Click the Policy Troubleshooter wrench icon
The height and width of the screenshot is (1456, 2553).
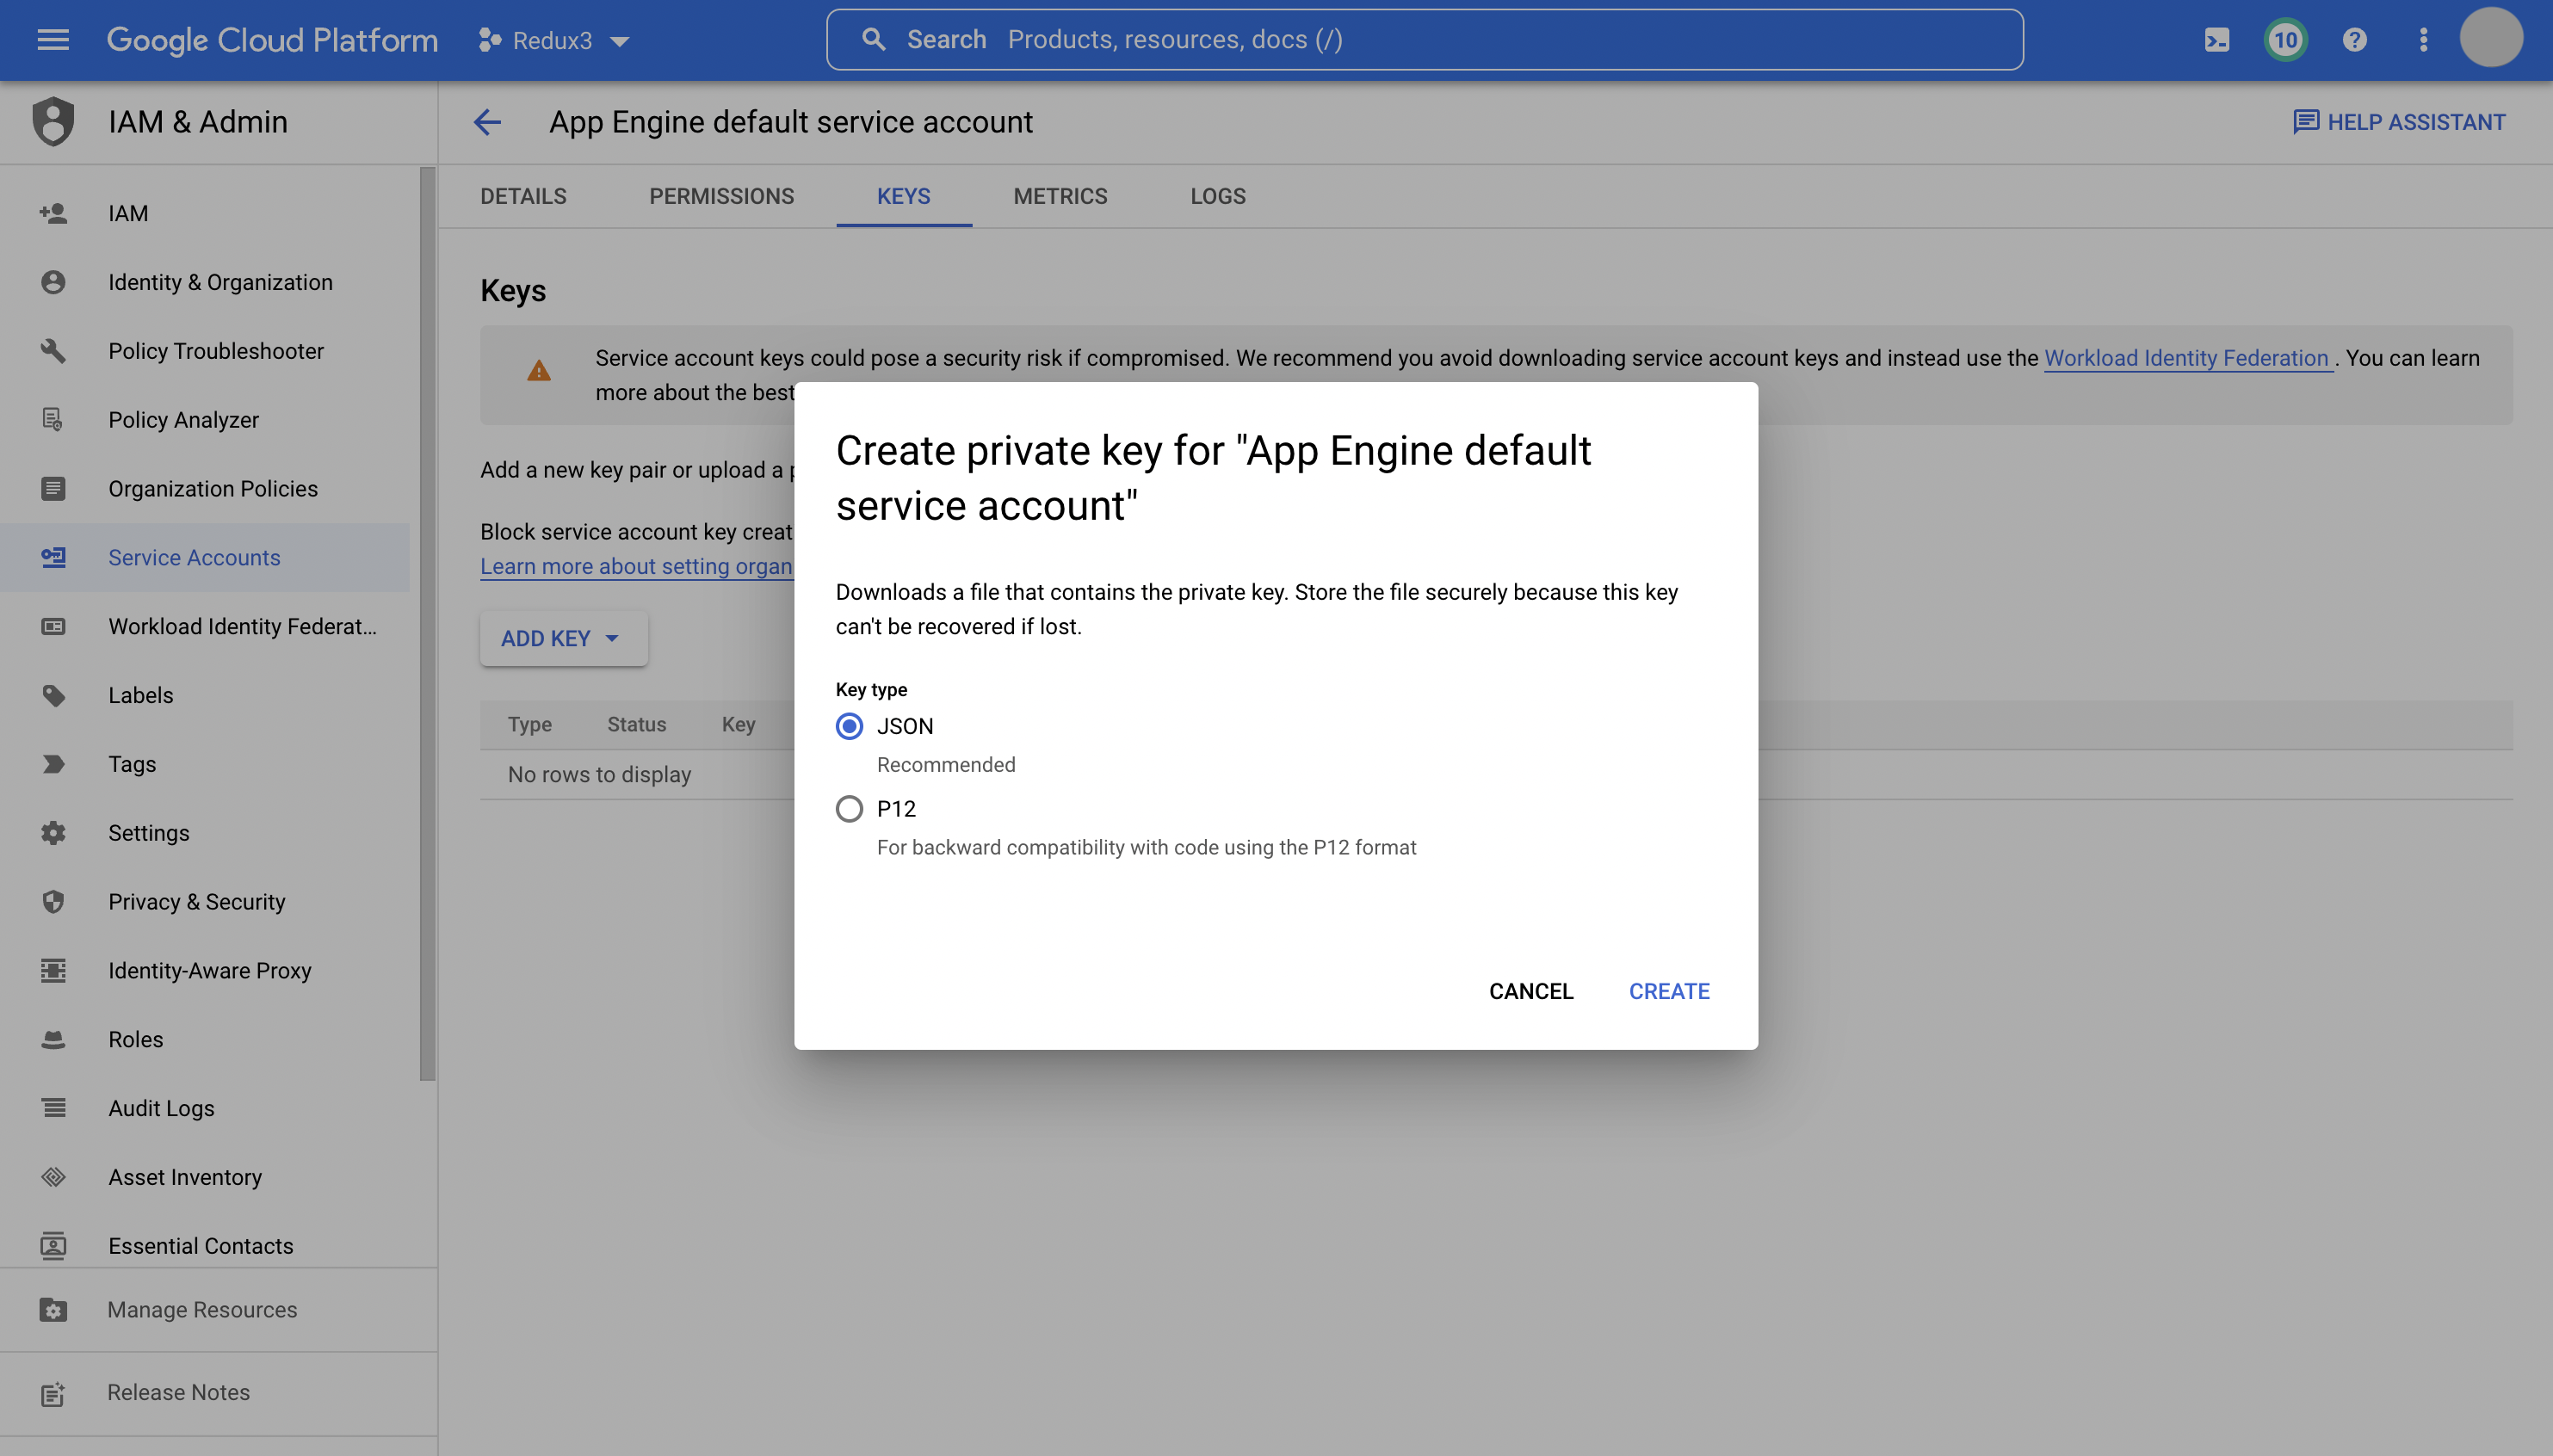point(53,350)
